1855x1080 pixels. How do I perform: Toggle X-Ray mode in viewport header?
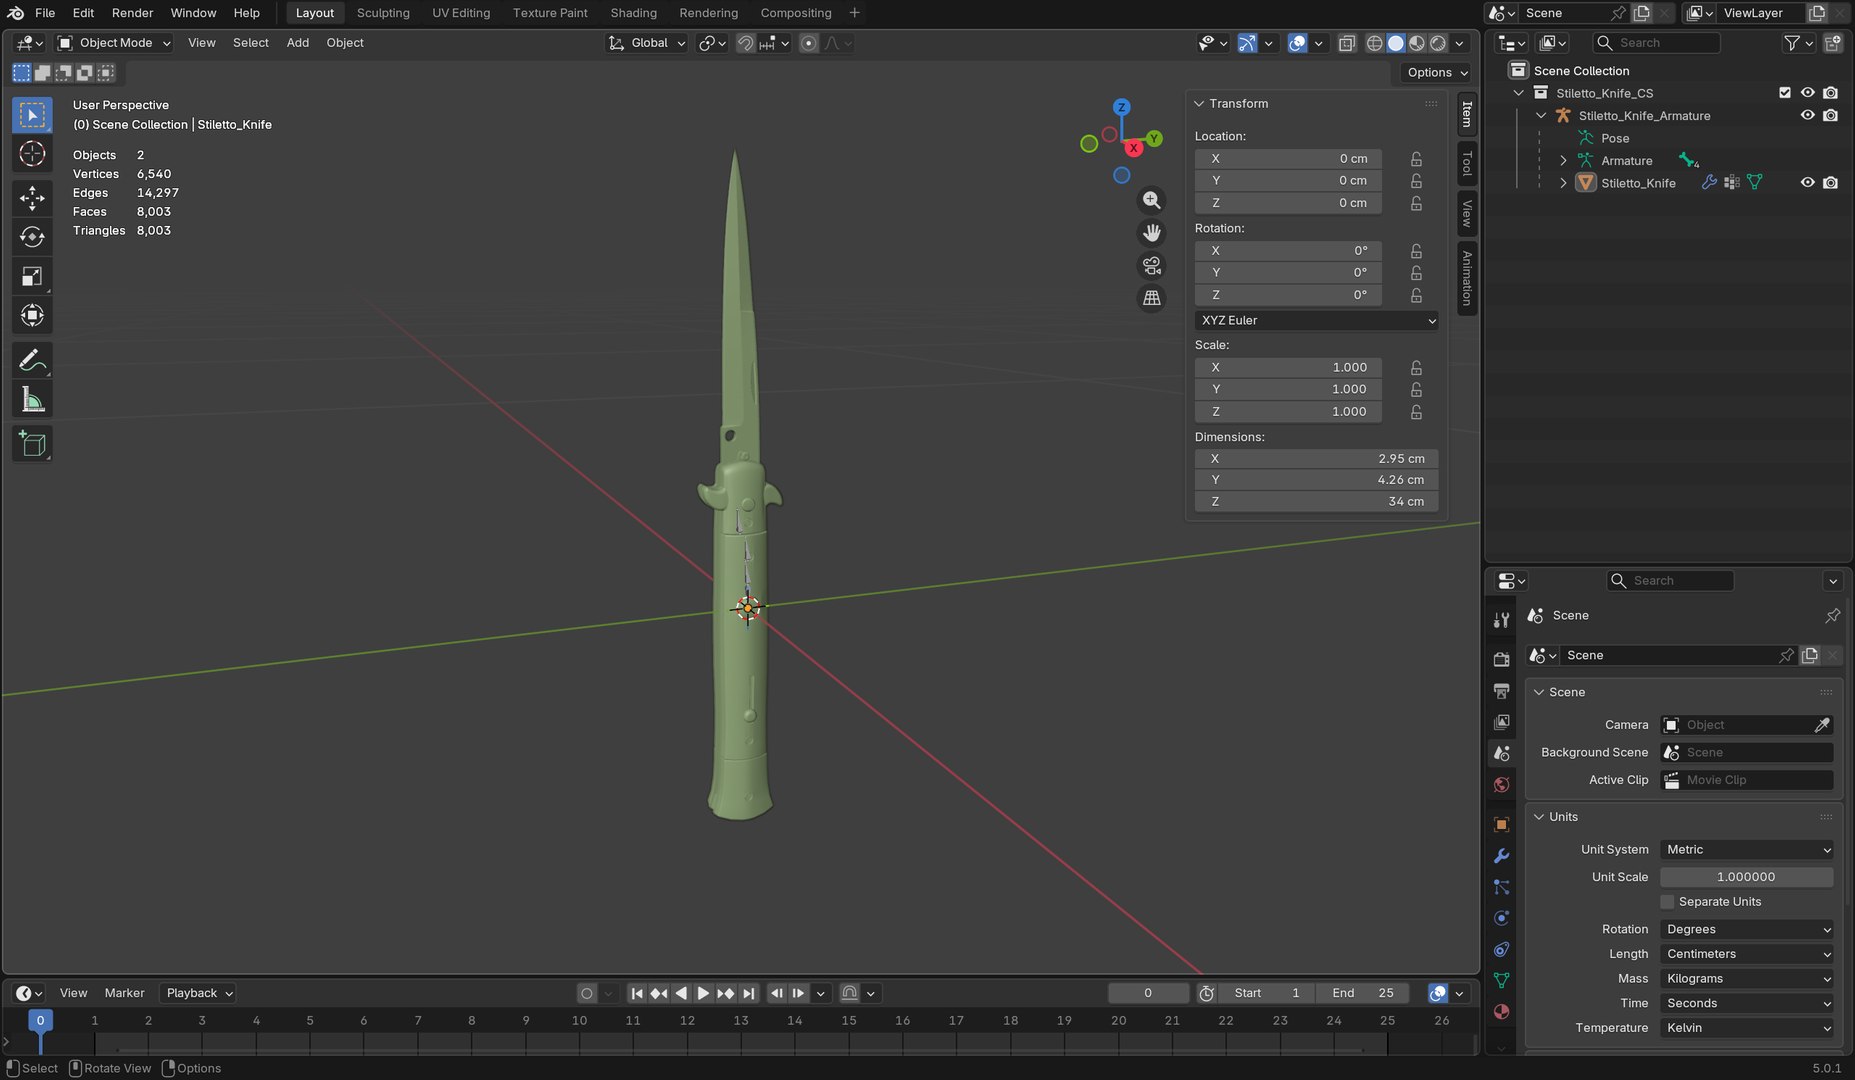1347,43
